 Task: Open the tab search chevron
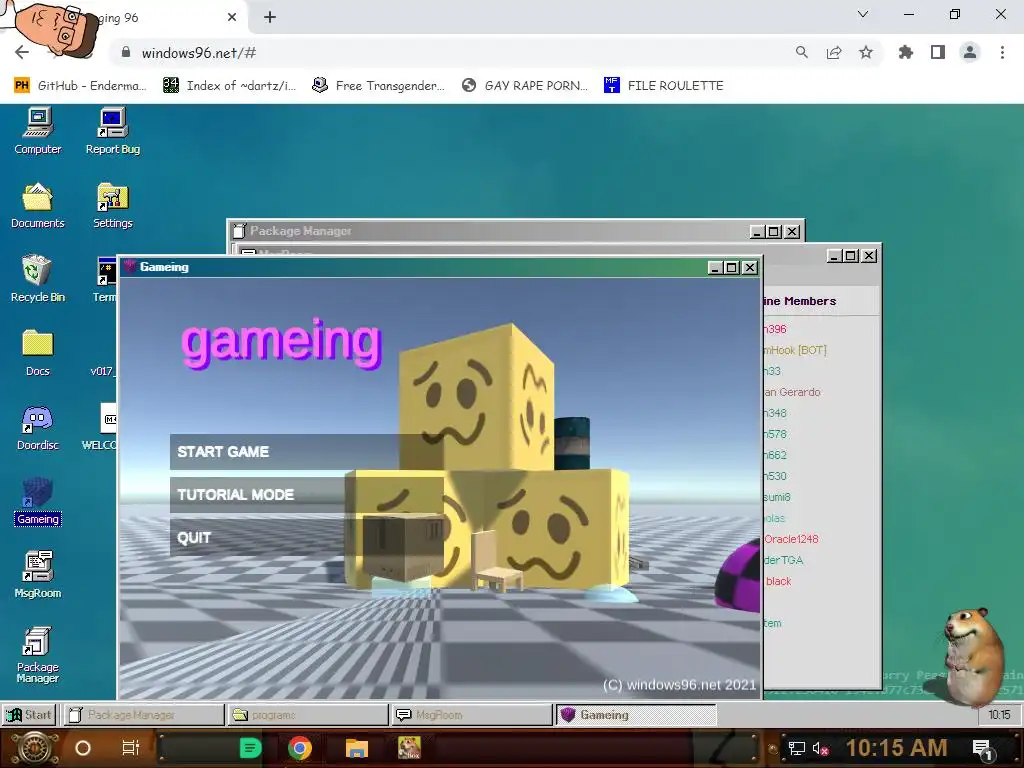pos(863,14)
